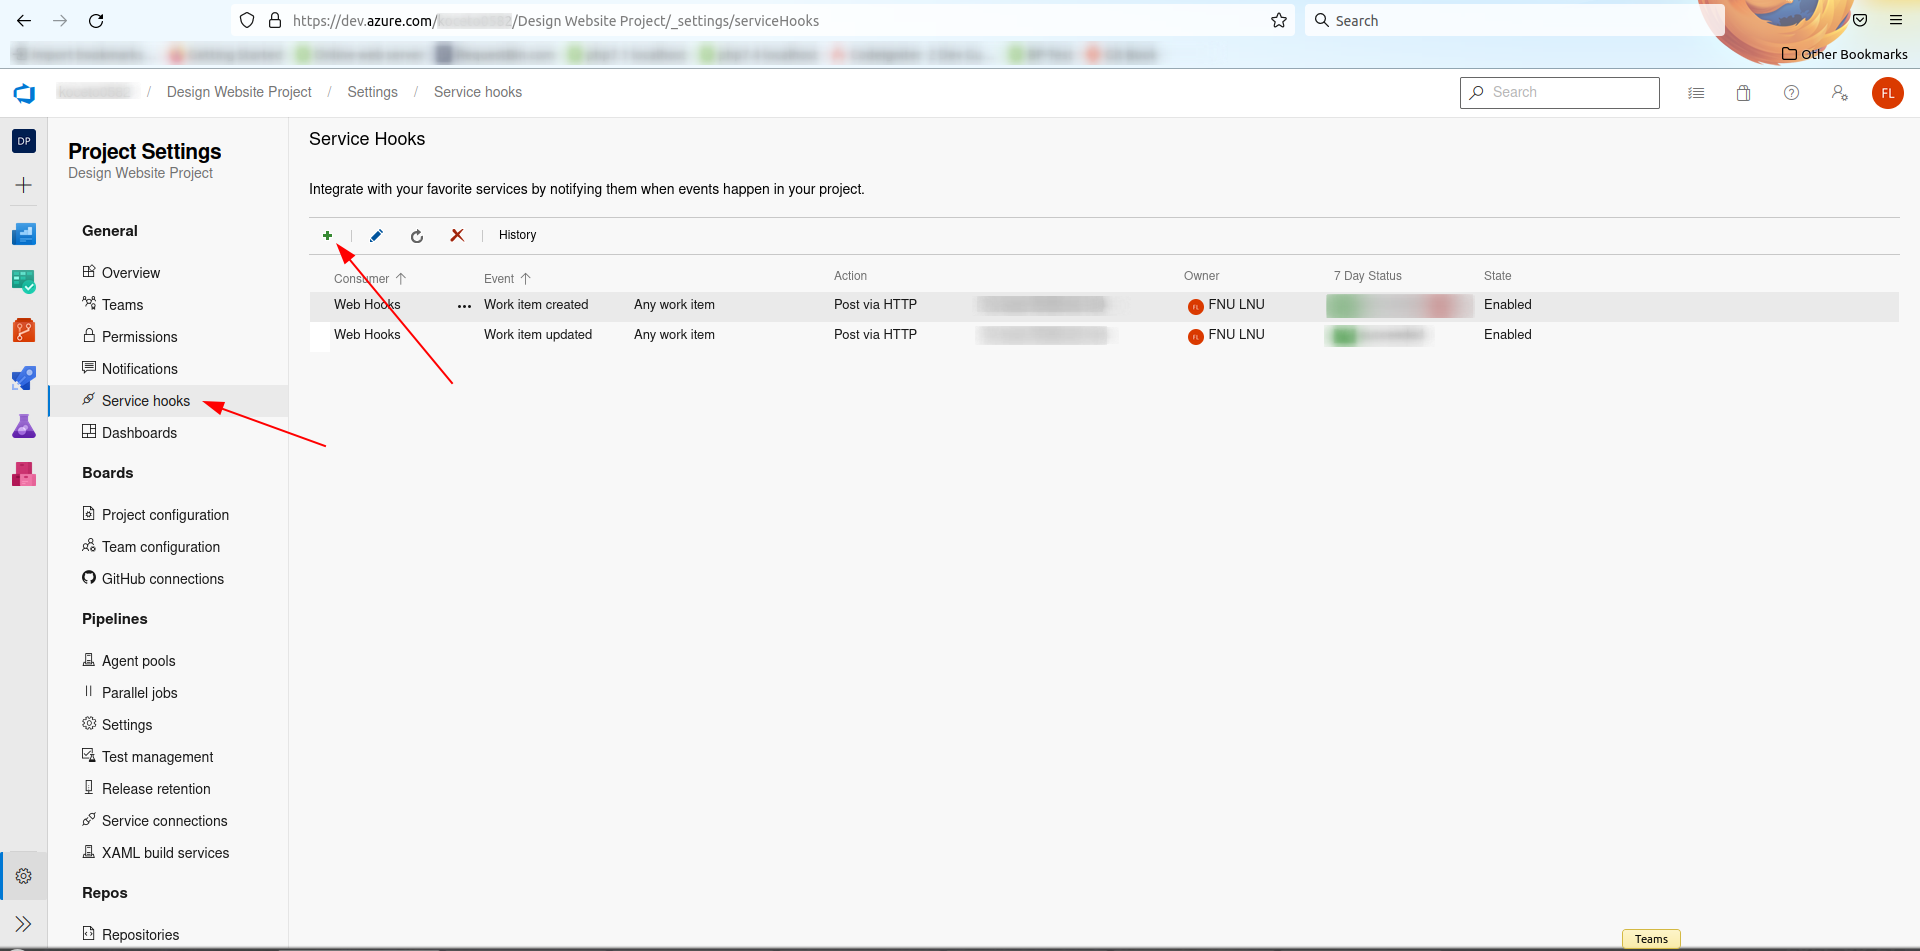Click the red X delete subscription icon

pos(457,235)
